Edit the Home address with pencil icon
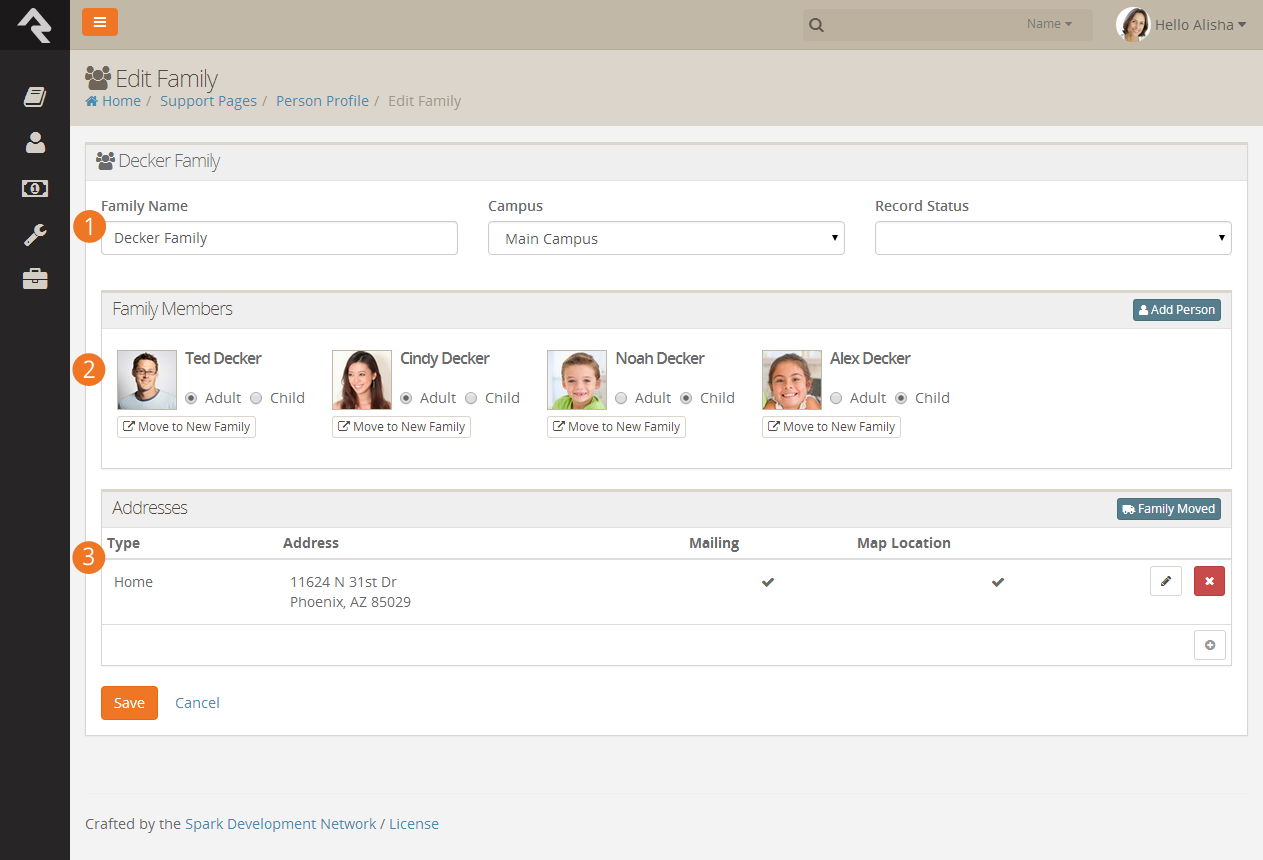This screenshot has height=860, width=1263. (1166, 581)
